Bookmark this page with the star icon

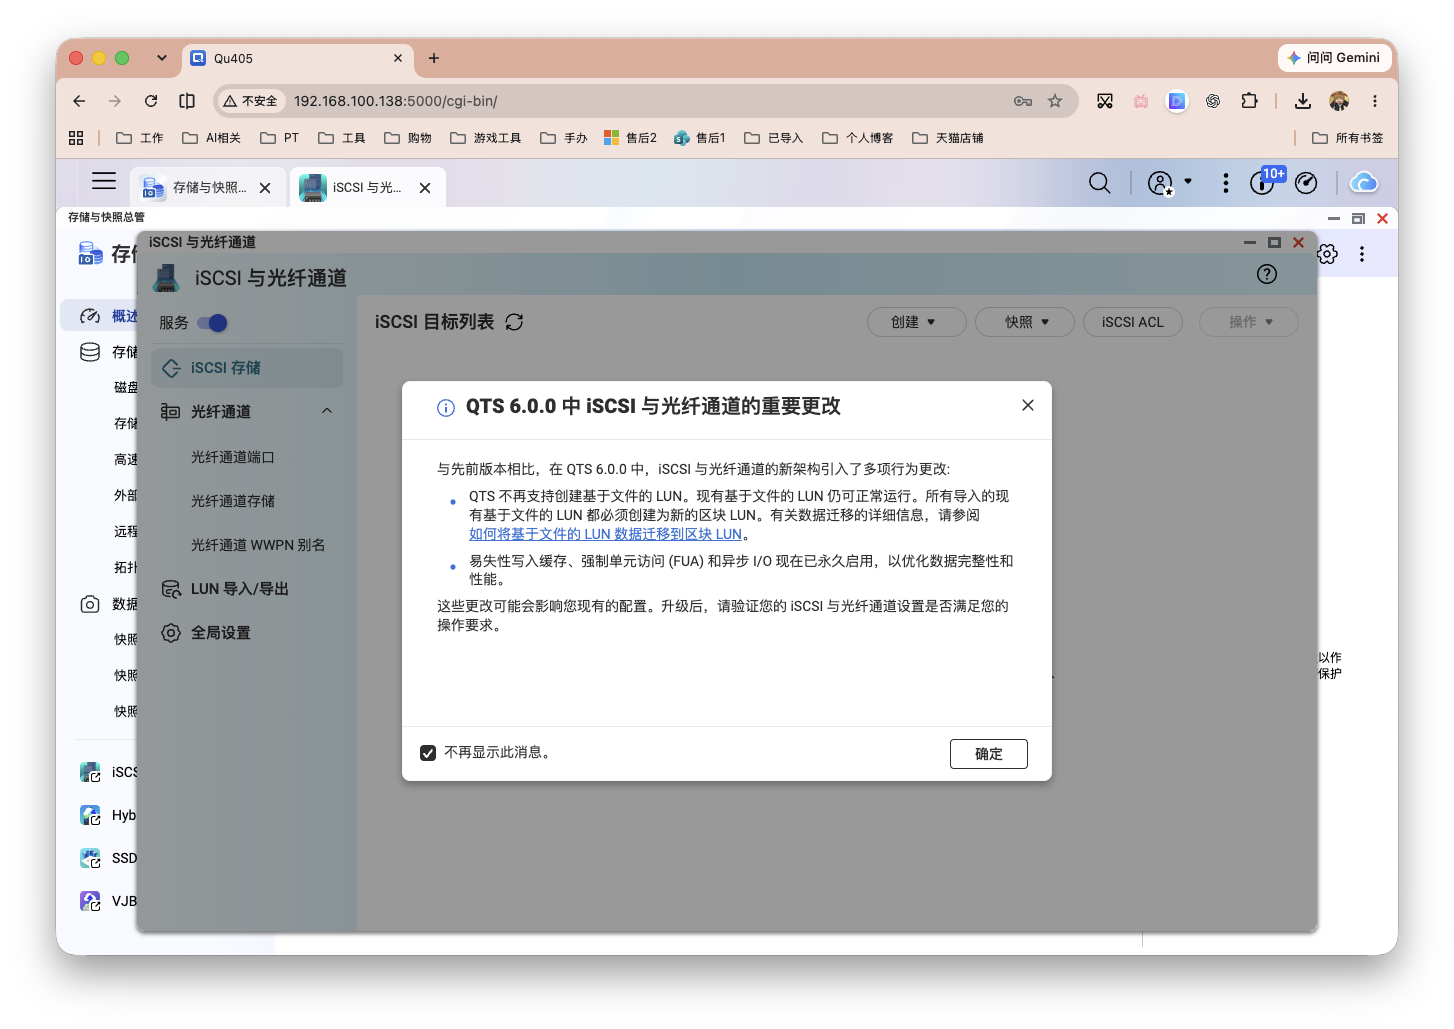pos(1055,101)
